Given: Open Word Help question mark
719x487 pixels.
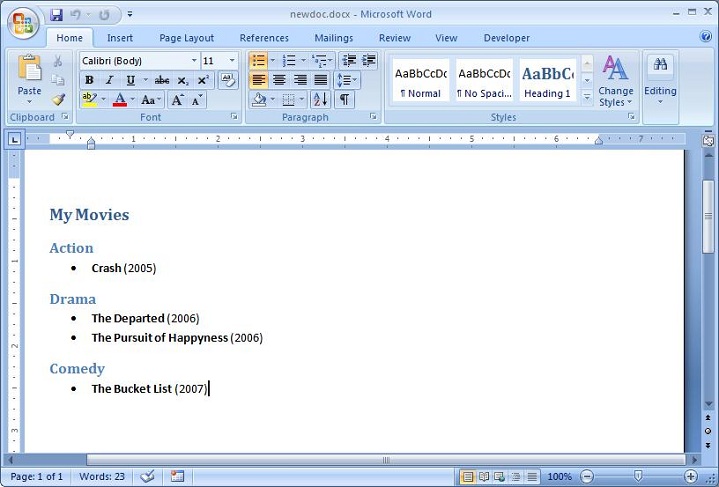Looking at the screenshot, I should (706, 36).
